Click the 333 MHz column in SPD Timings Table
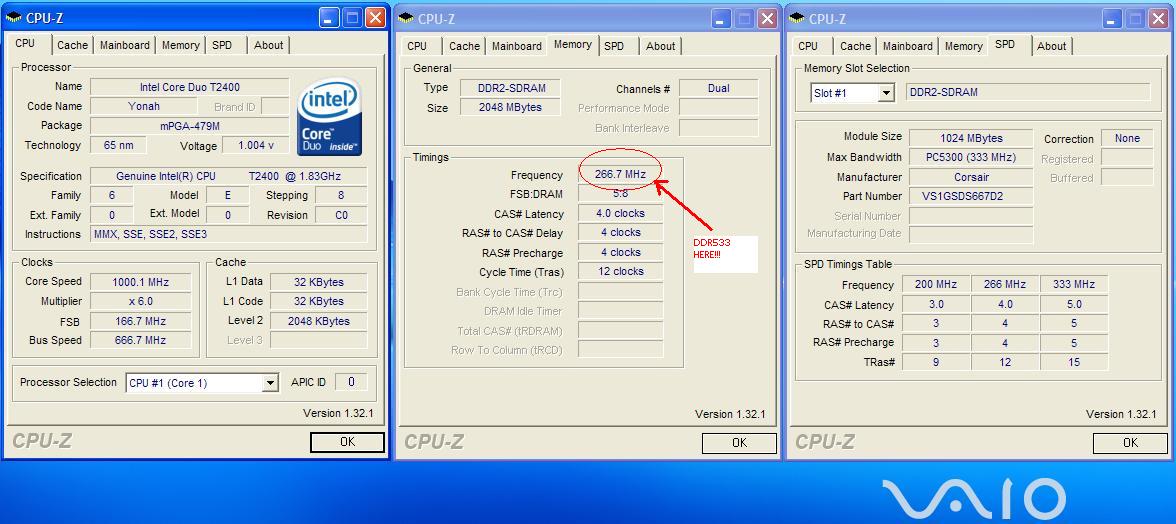The image size is (1176, 524). coord(1074,285)
